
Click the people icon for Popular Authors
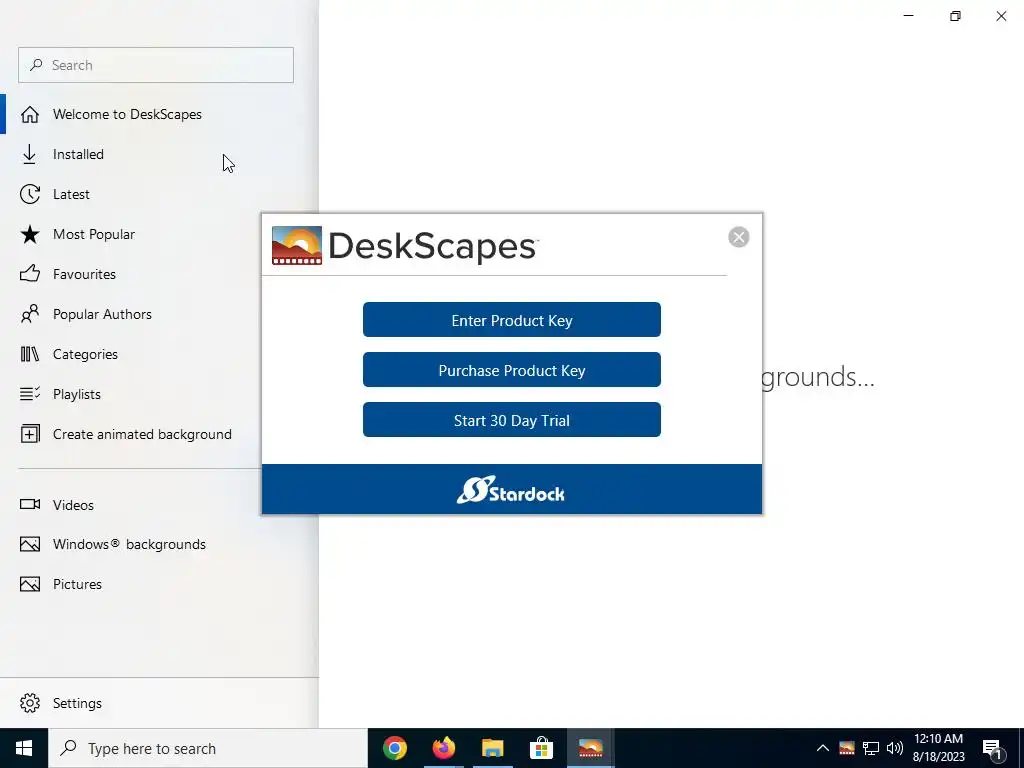pos(29,314)
